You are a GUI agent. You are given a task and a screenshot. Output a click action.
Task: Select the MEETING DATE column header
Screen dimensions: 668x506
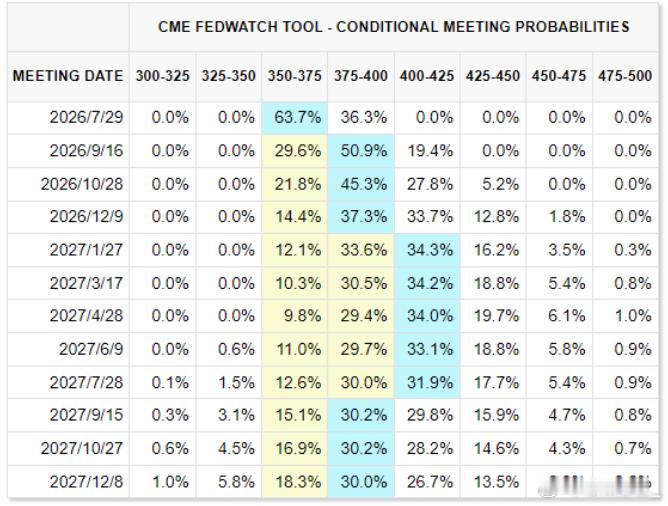coord(68,76)
